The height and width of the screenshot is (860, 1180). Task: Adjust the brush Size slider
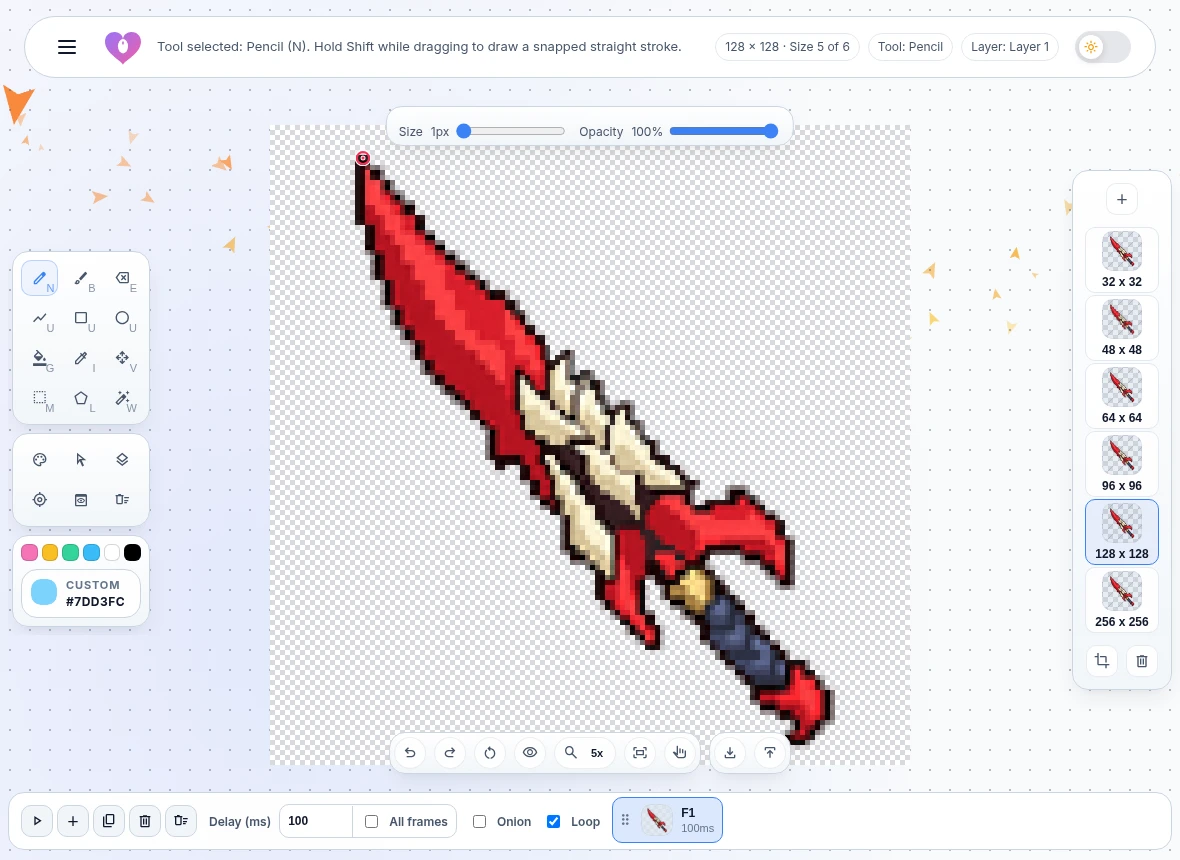(511, 131)
